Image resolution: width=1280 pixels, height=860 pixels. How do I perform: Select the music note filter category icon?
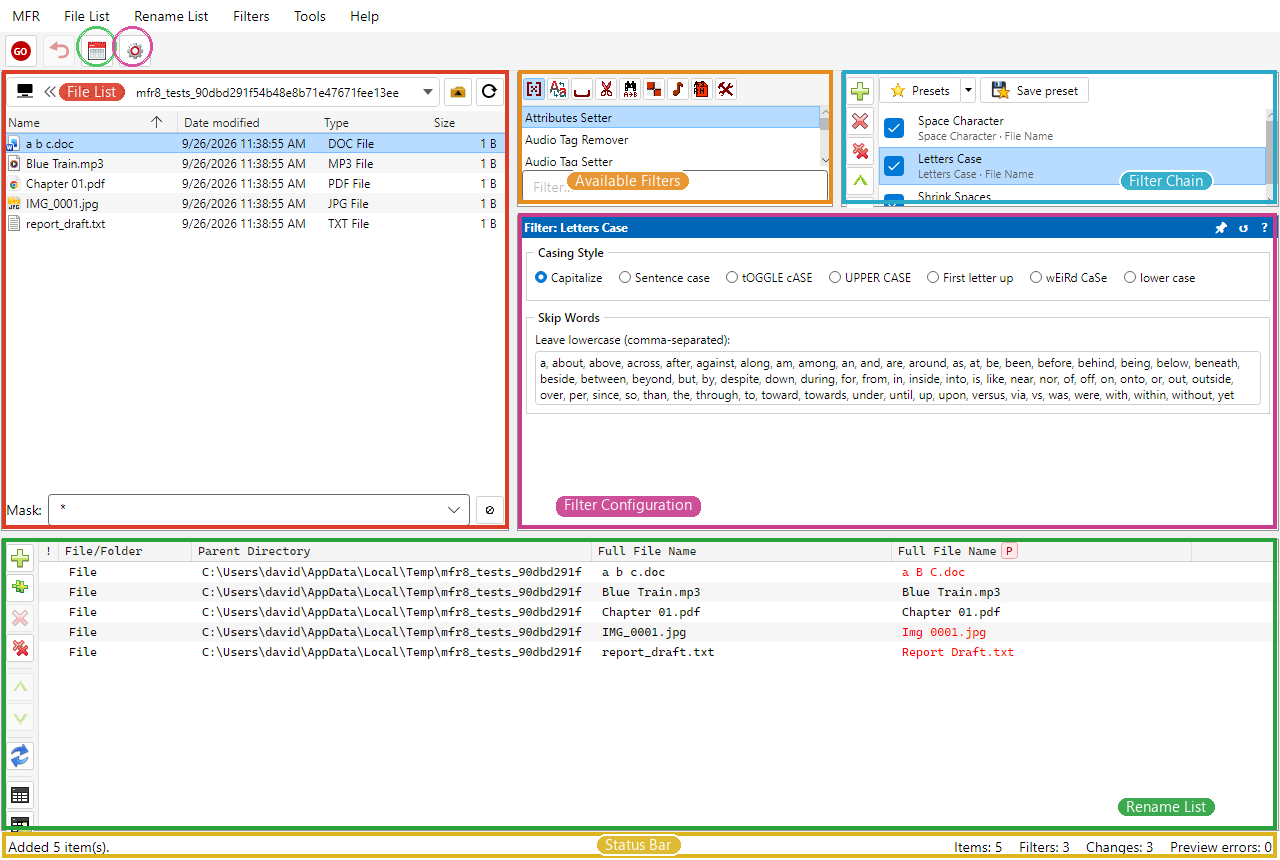[x=678, y=89]
